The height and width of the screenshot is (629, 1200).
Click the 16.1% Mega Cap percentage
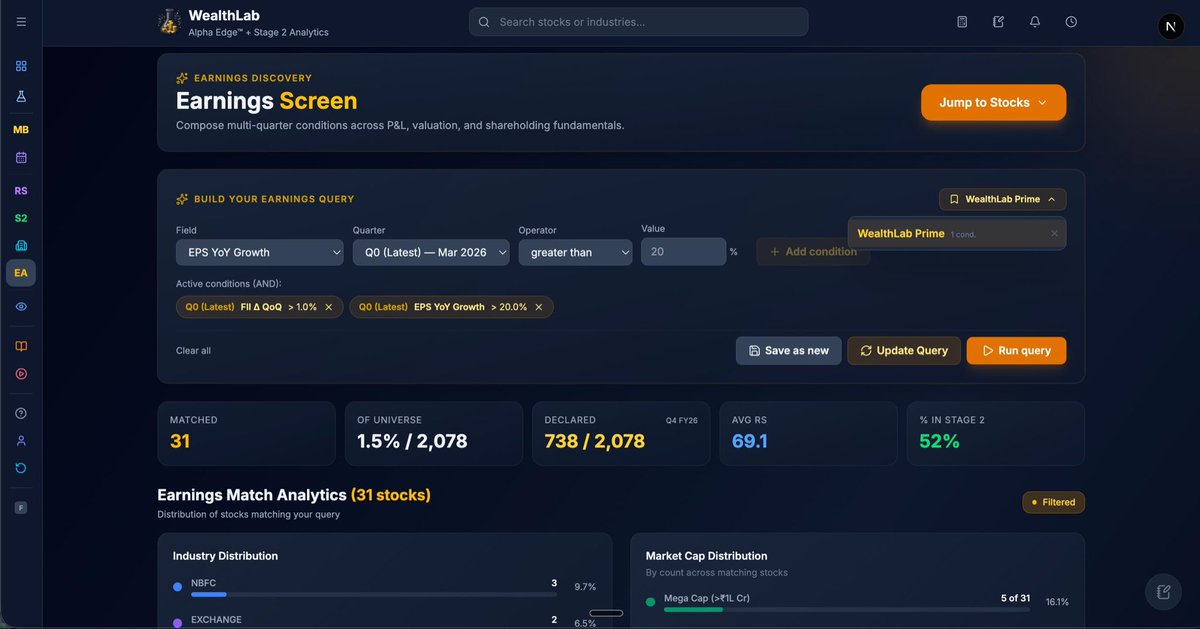1057,602
